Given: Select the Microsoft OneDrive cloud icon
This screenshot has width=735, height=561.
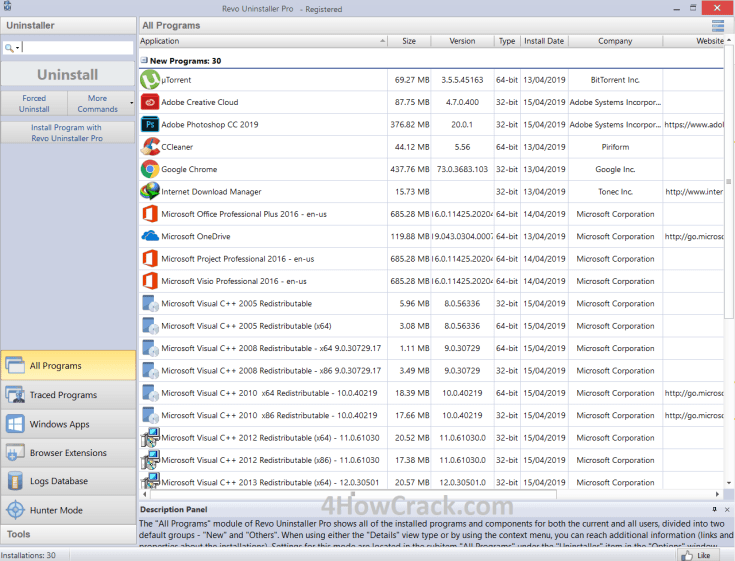Looking at the screenshot, I should [150, 236].
